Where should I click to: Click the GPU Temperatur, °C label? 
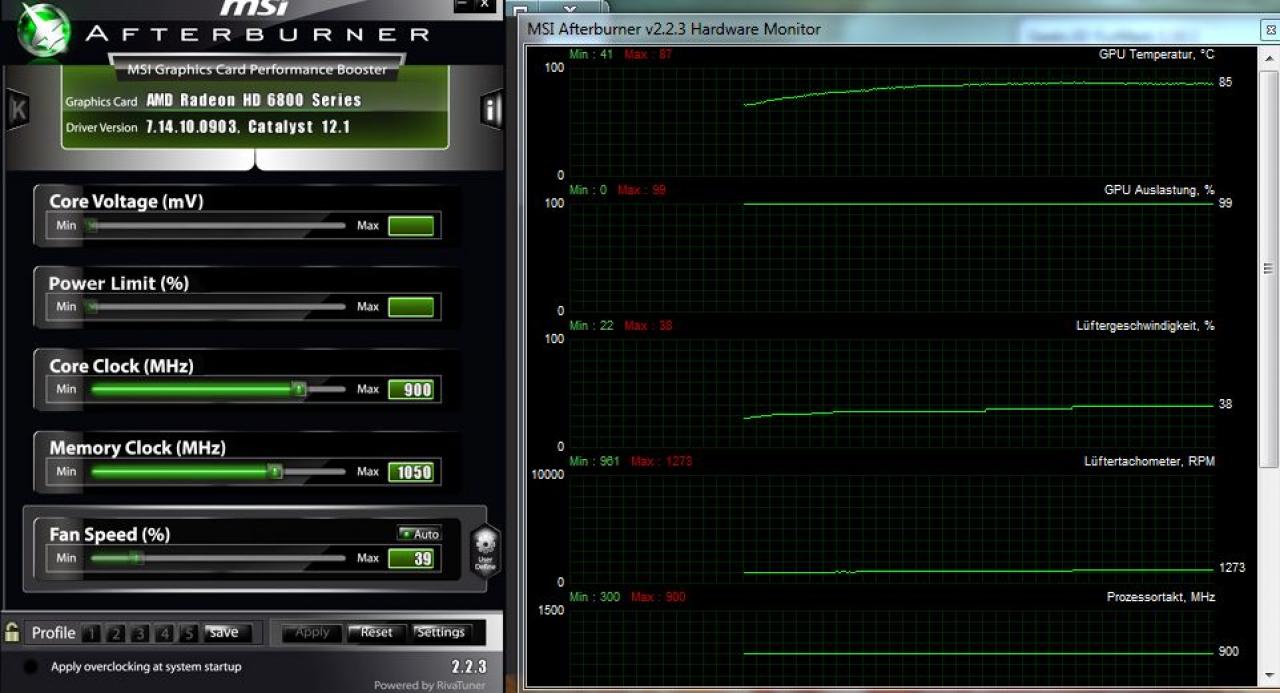[1157, 54]
